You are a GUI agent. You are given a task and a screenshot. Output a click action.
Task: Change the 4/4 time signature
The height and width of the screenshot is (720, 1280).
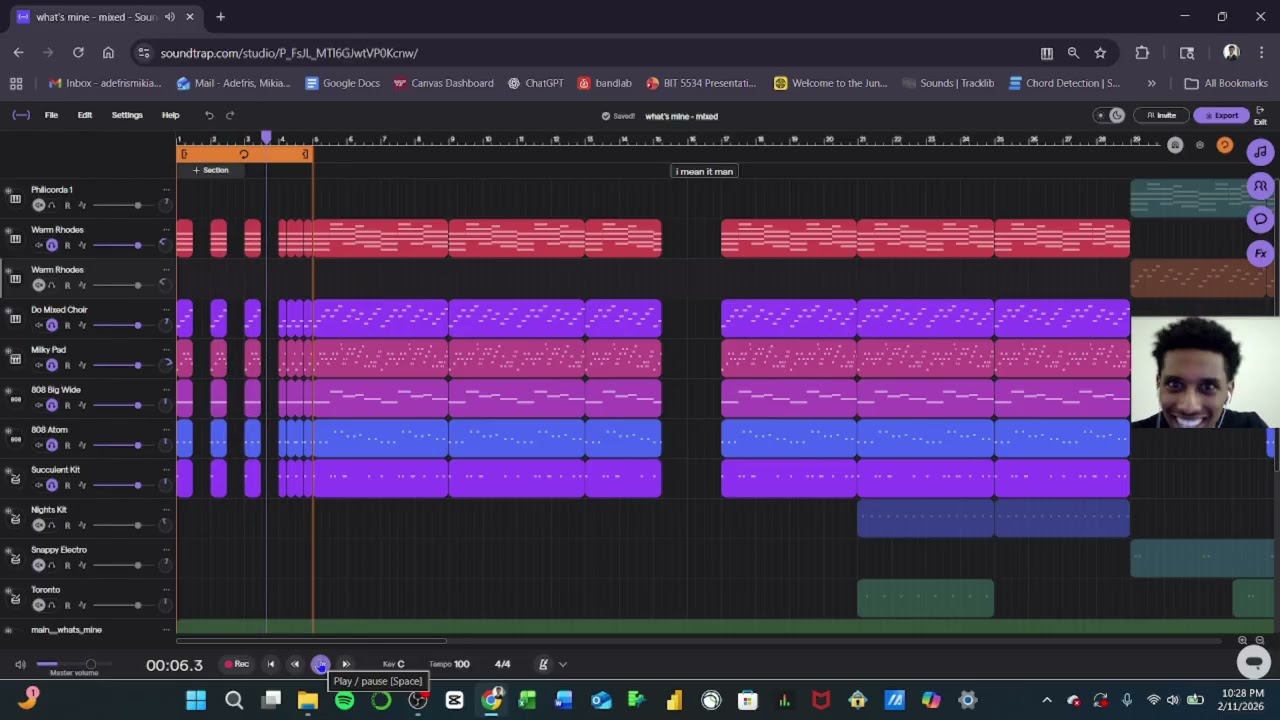[x=502, y=664]
